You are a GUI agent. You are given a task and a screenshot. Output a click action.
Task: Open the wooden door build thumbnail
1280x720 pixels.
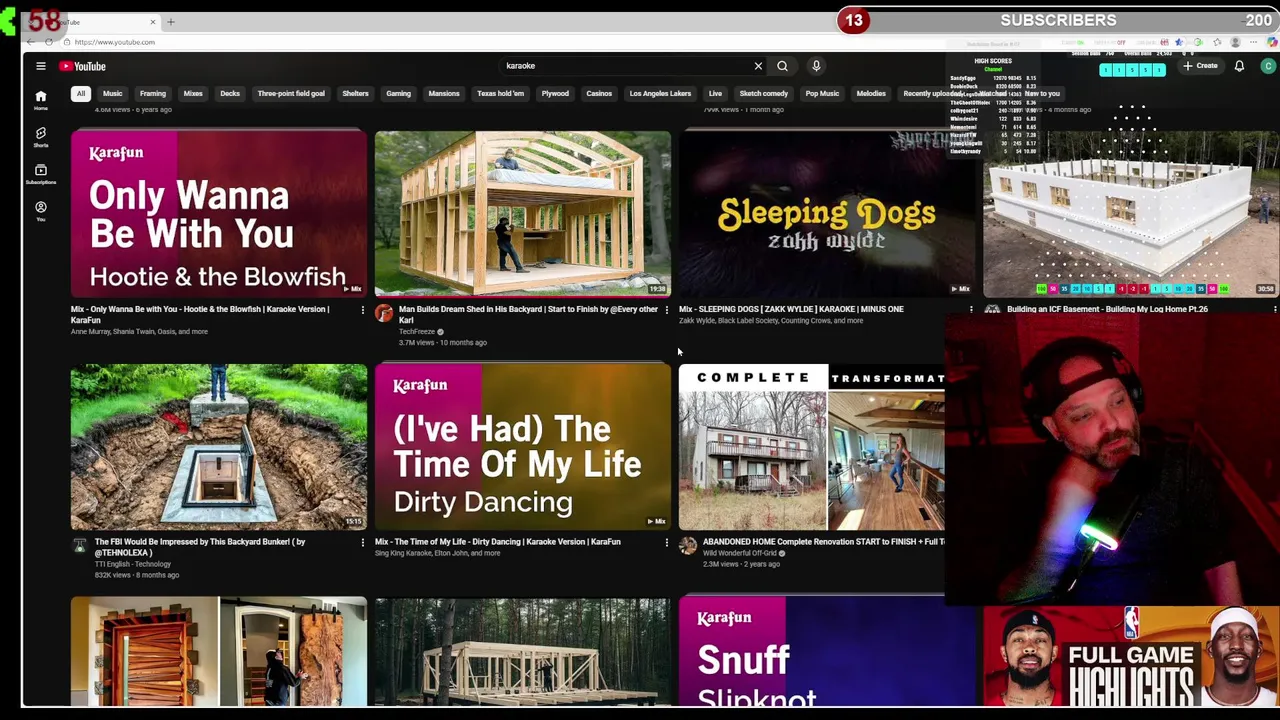(x=219, y=651)
